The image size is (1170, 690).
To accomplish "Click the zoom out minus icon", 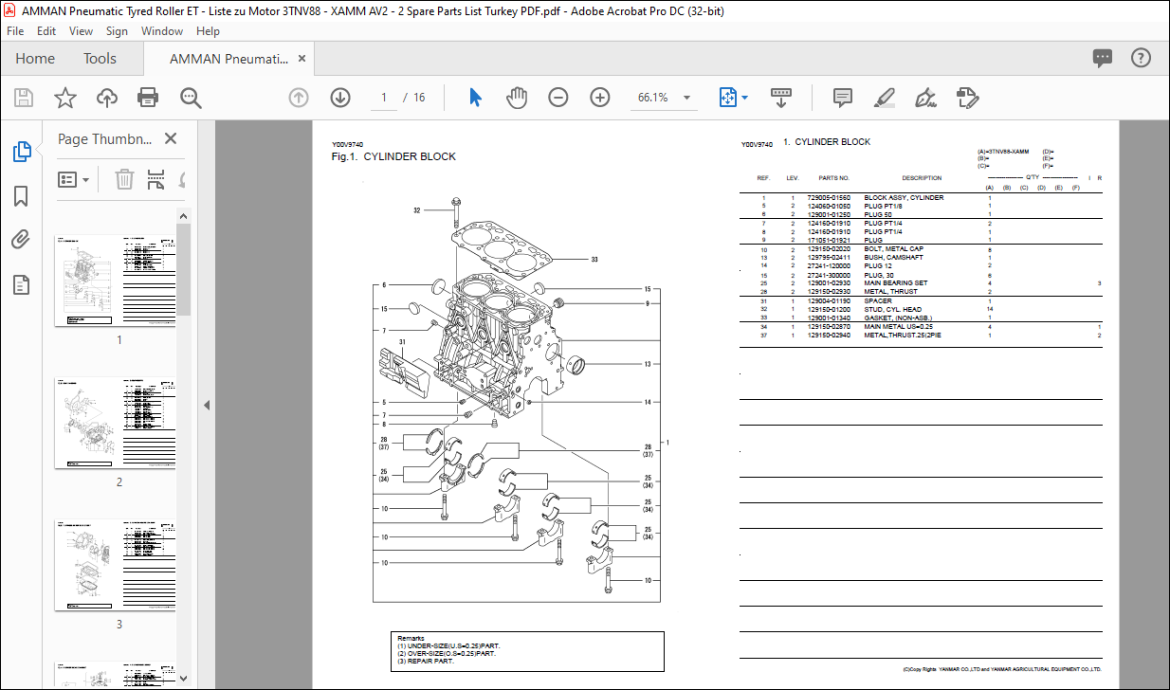I will tap(558, 98).
